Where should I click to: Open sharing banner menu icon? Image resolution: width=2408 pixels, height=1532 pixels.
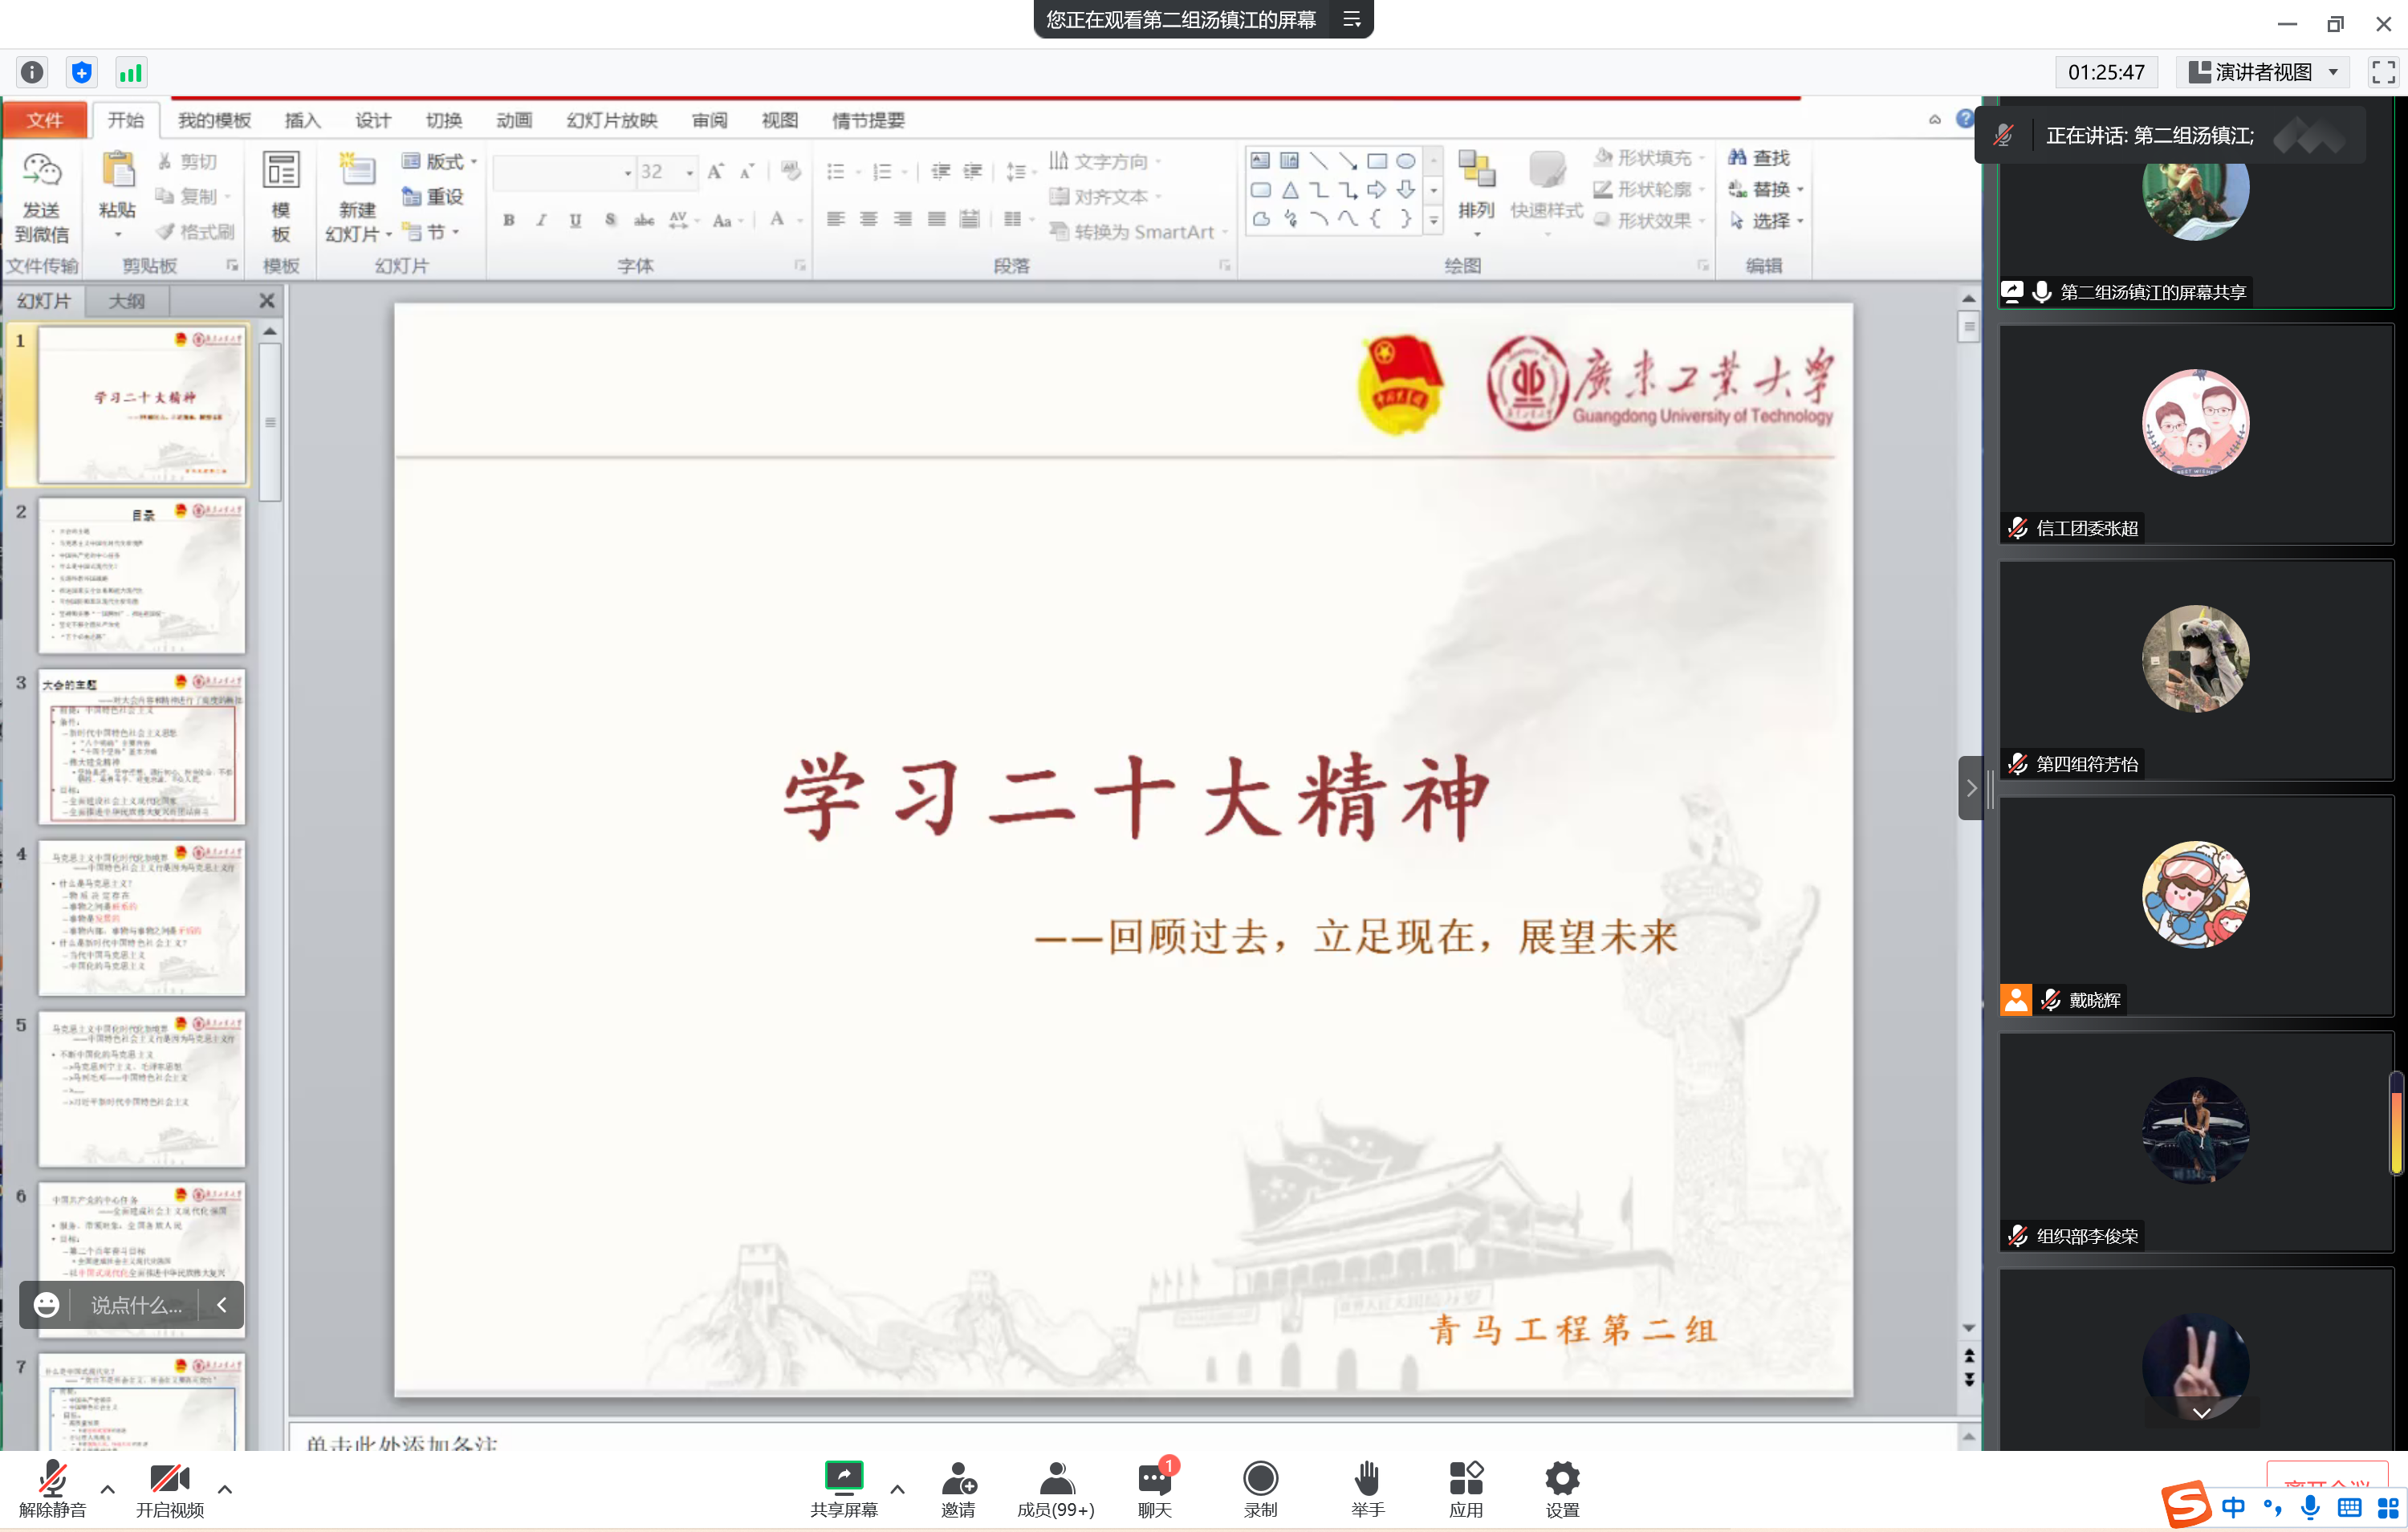tap(1352, 19)
